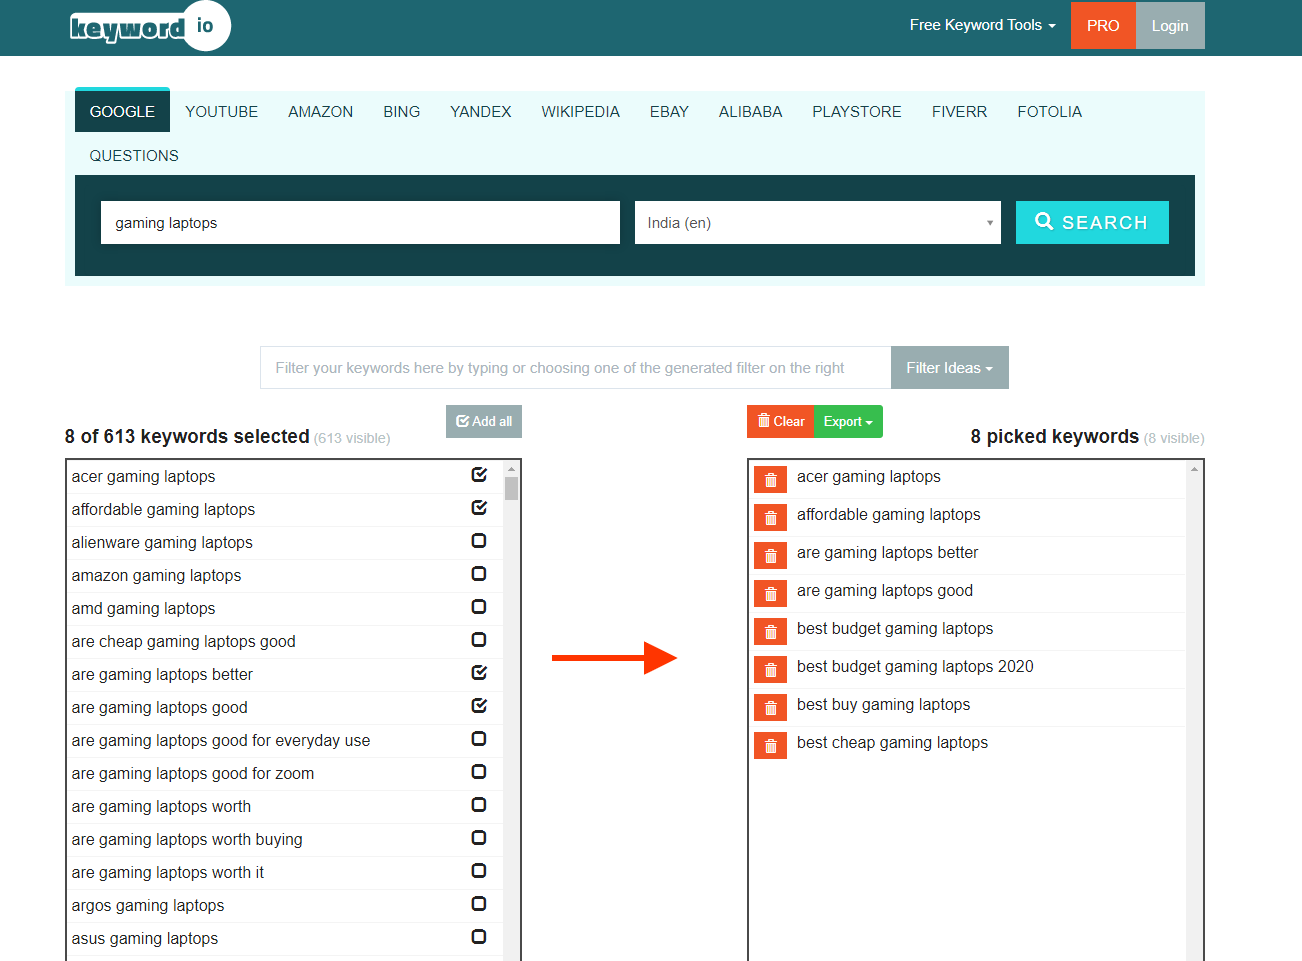Viewport: 1302px width, 961px height.
Task: Select the ALIBABA tab
Action: point(750,112)
